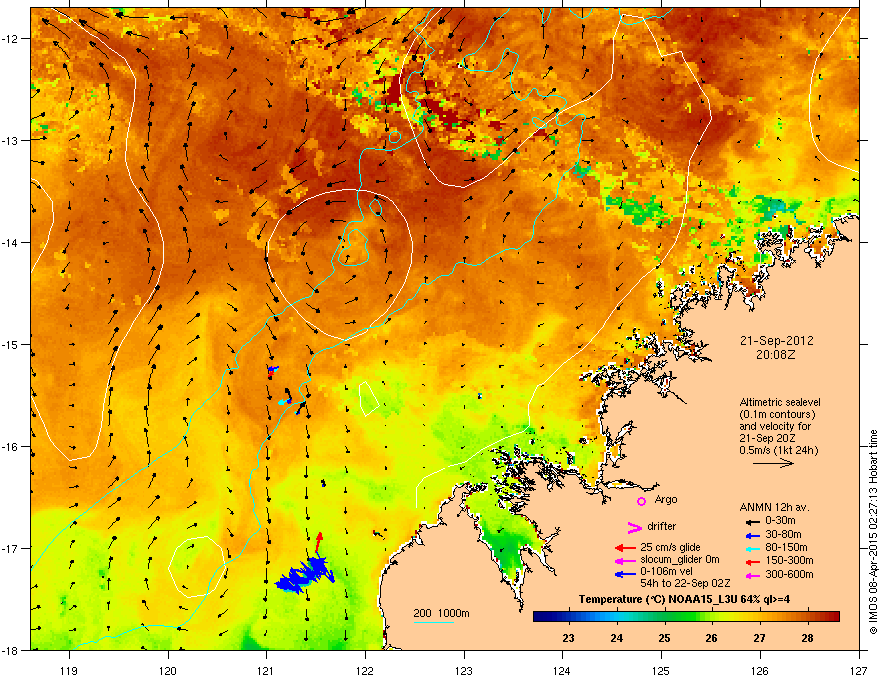Click latitude axis label -12

click(11, 39)
